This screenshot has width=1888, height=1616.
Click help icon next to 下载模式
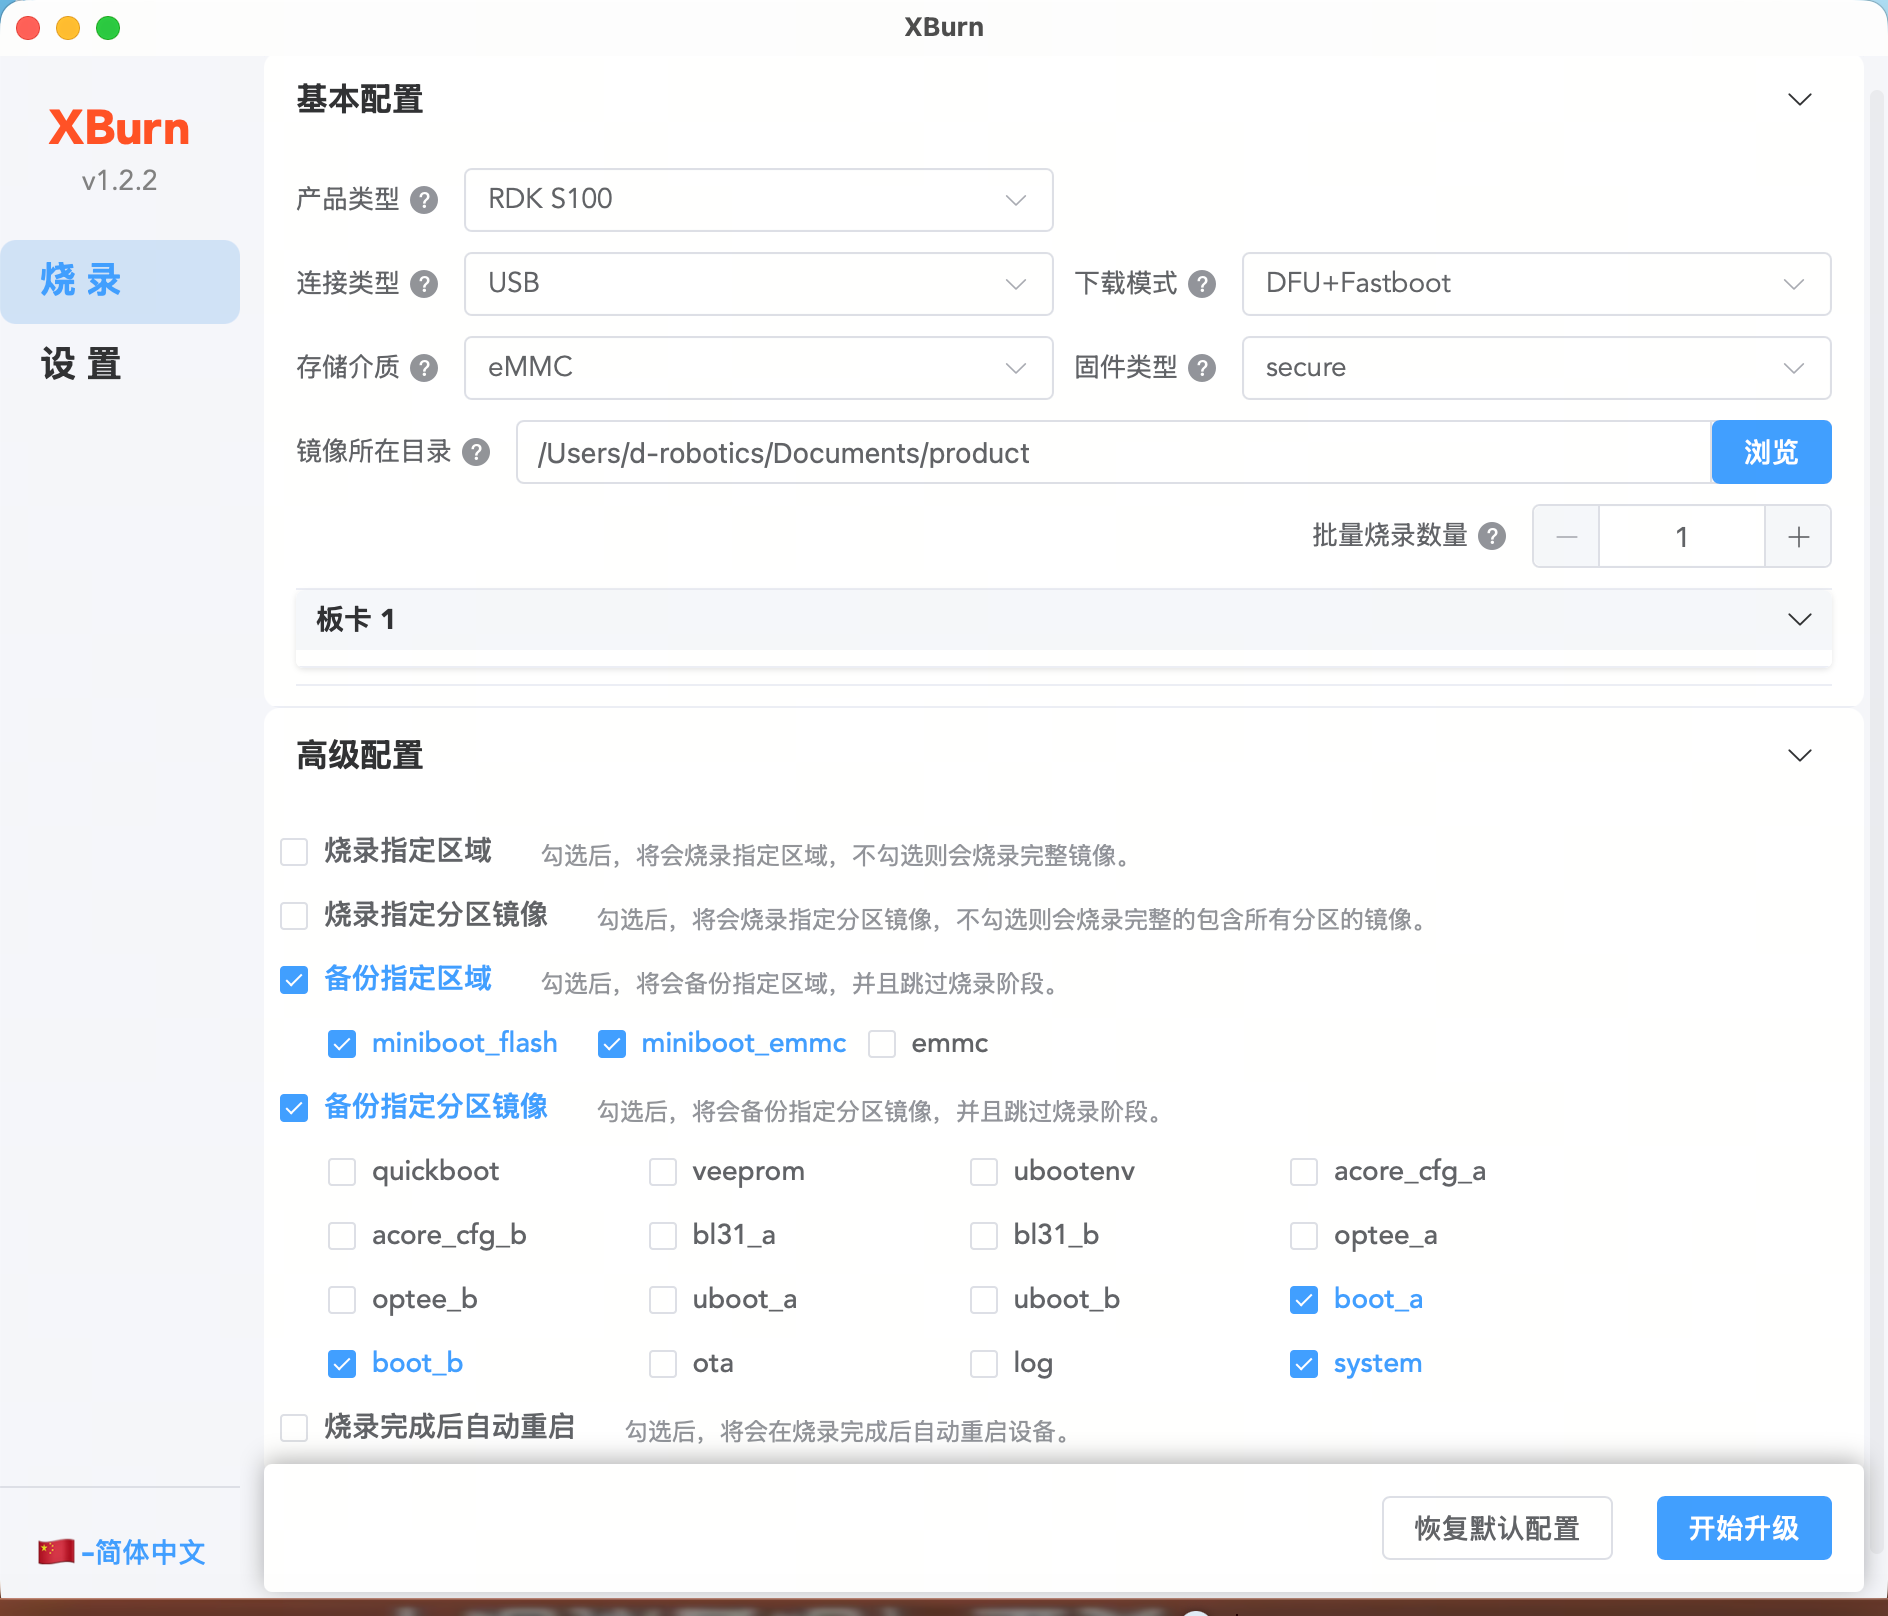[x=1202, y=284]
